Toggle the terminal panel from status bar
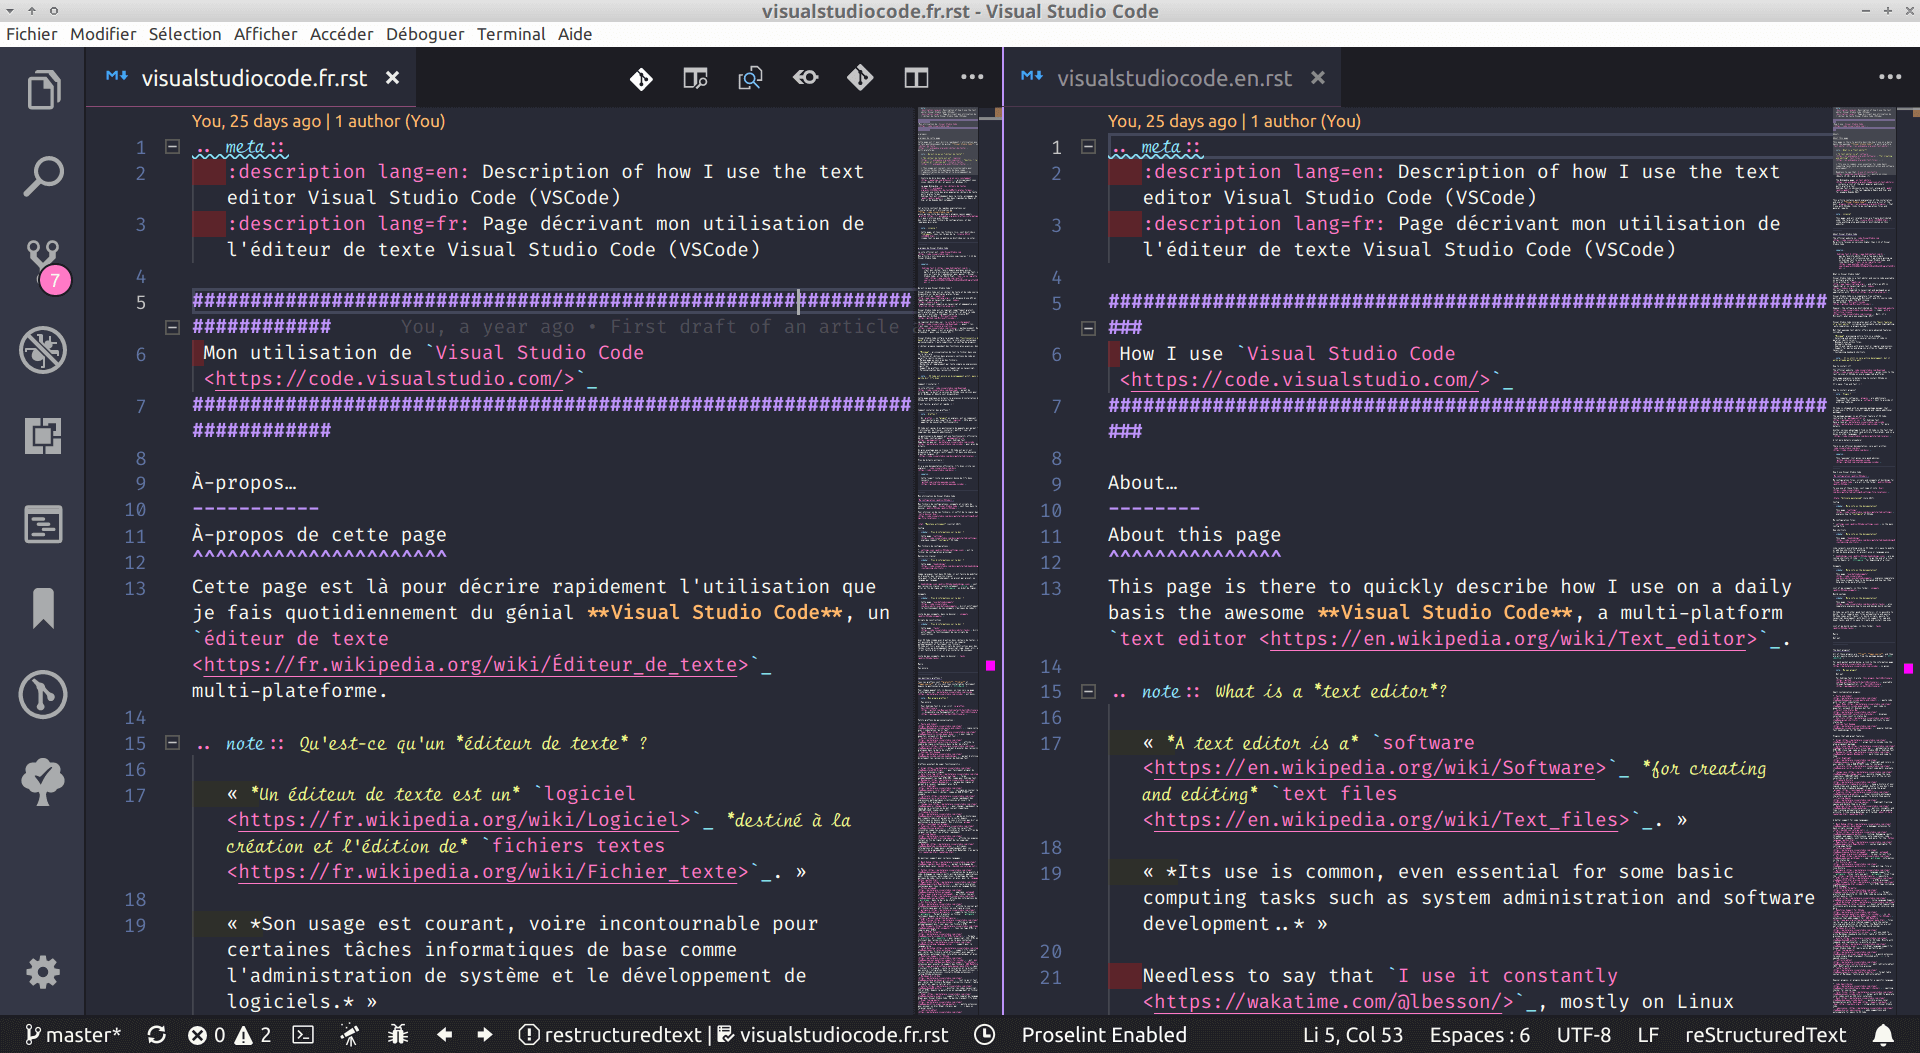 click(303, 1035)
